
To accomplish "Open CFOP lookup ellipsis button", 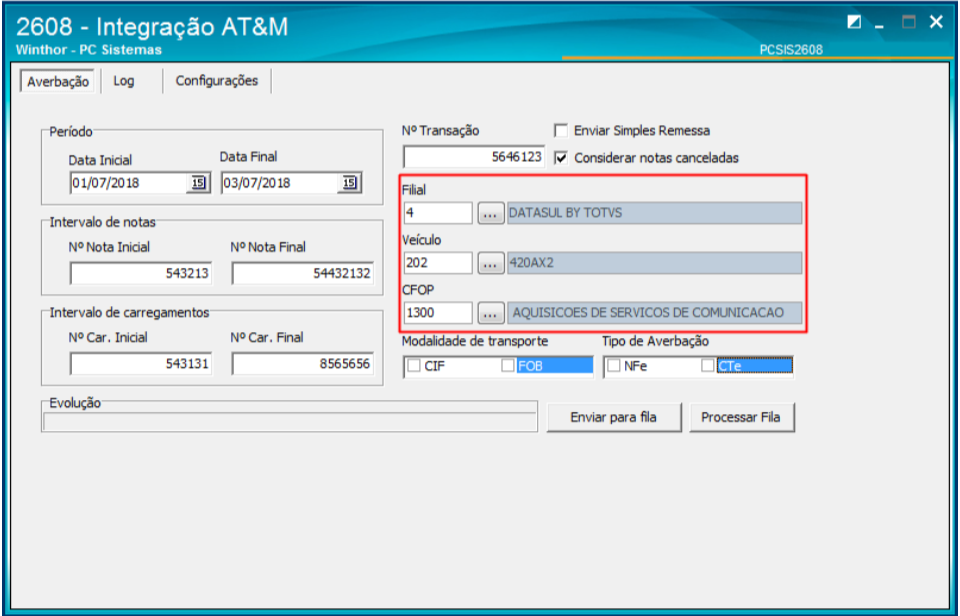I will point(490,313).
